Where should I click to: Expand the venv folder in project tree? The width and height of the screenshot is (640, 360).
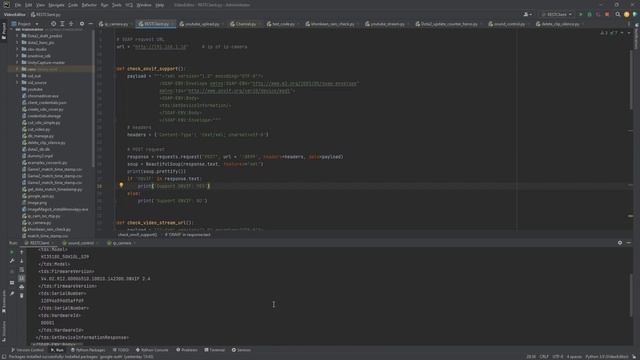(x=18, y=69)
